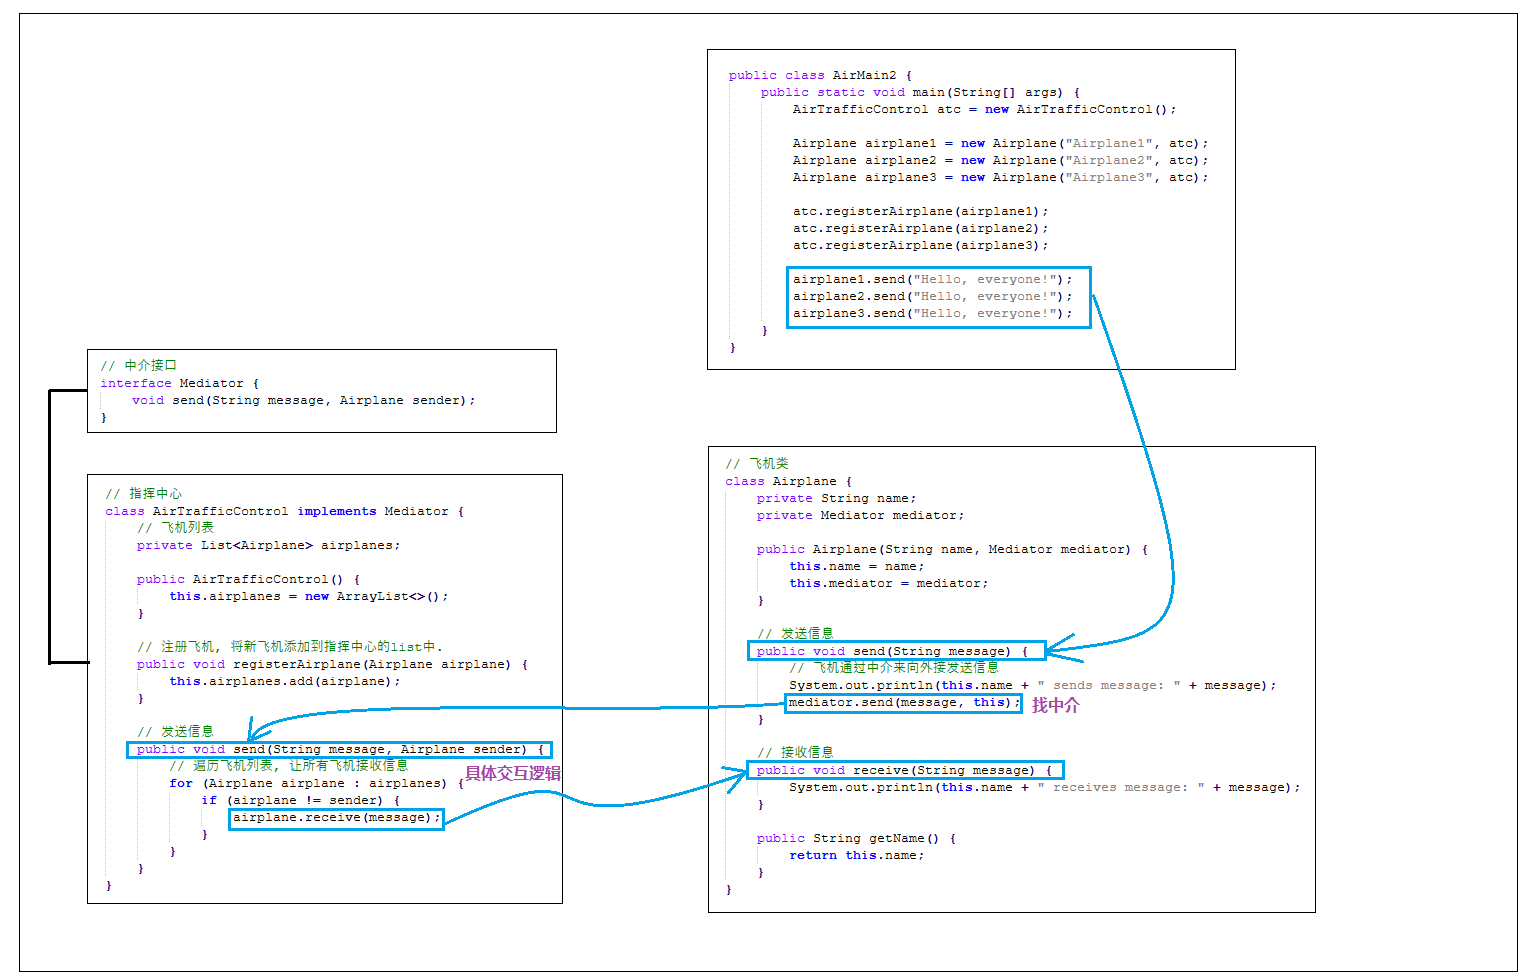Click the "private String name;" field line
This screenshot has height=979, width=1526.
836,498
